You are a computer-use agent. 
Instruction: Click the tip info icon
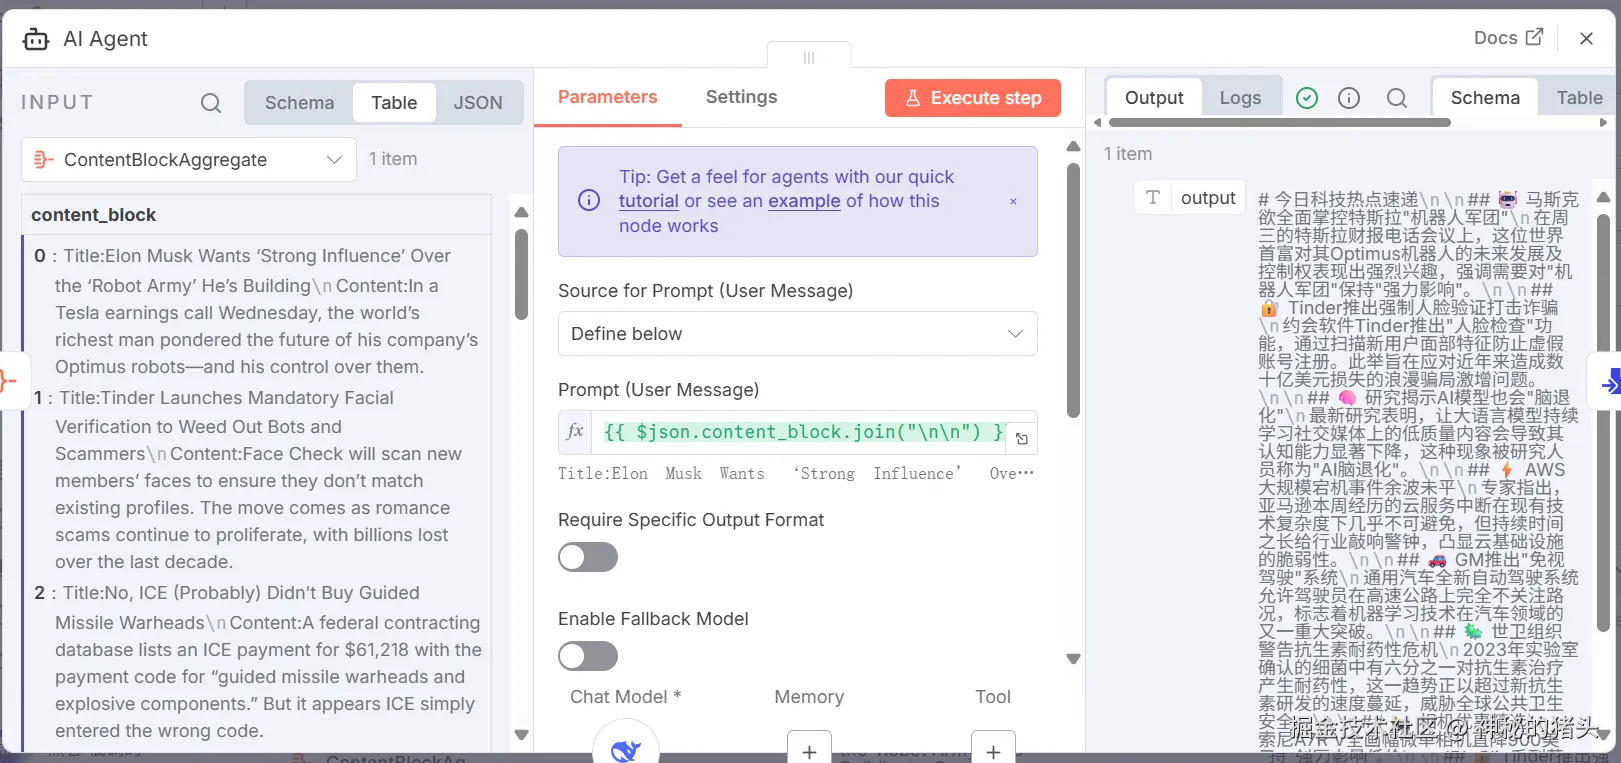pos(589,200)
